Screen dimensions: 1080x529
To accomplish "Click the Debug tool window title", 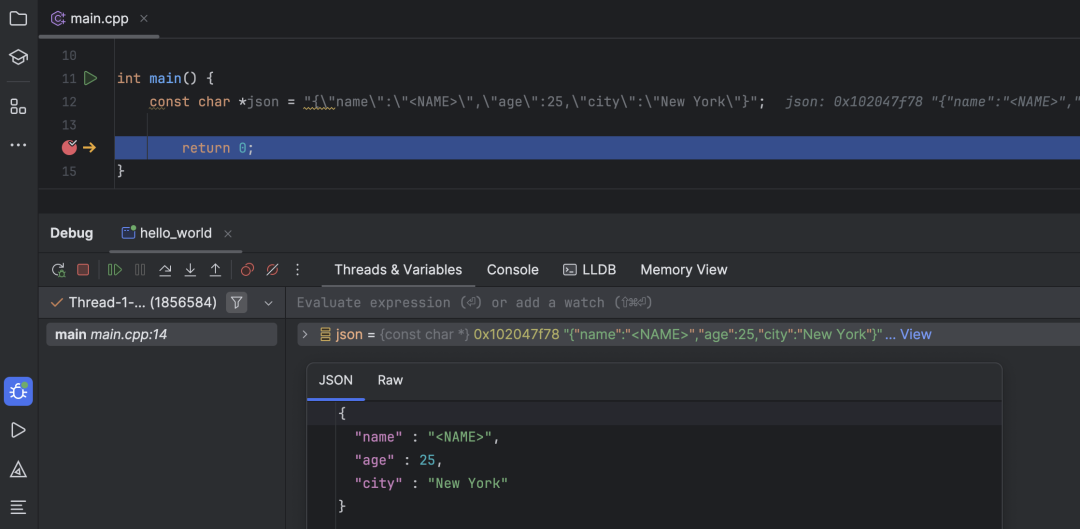I will point(72,233).
